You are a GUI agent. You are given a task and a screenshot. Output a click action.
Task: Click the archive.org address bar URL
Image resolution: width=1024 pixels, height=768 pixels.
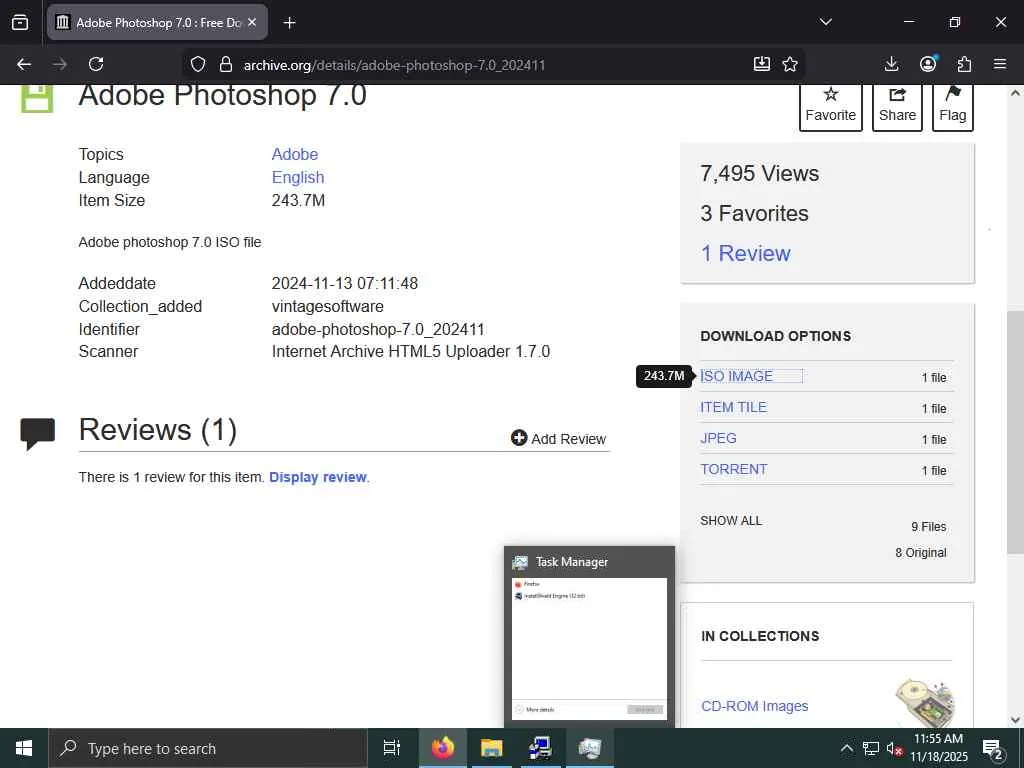[394, 65]
